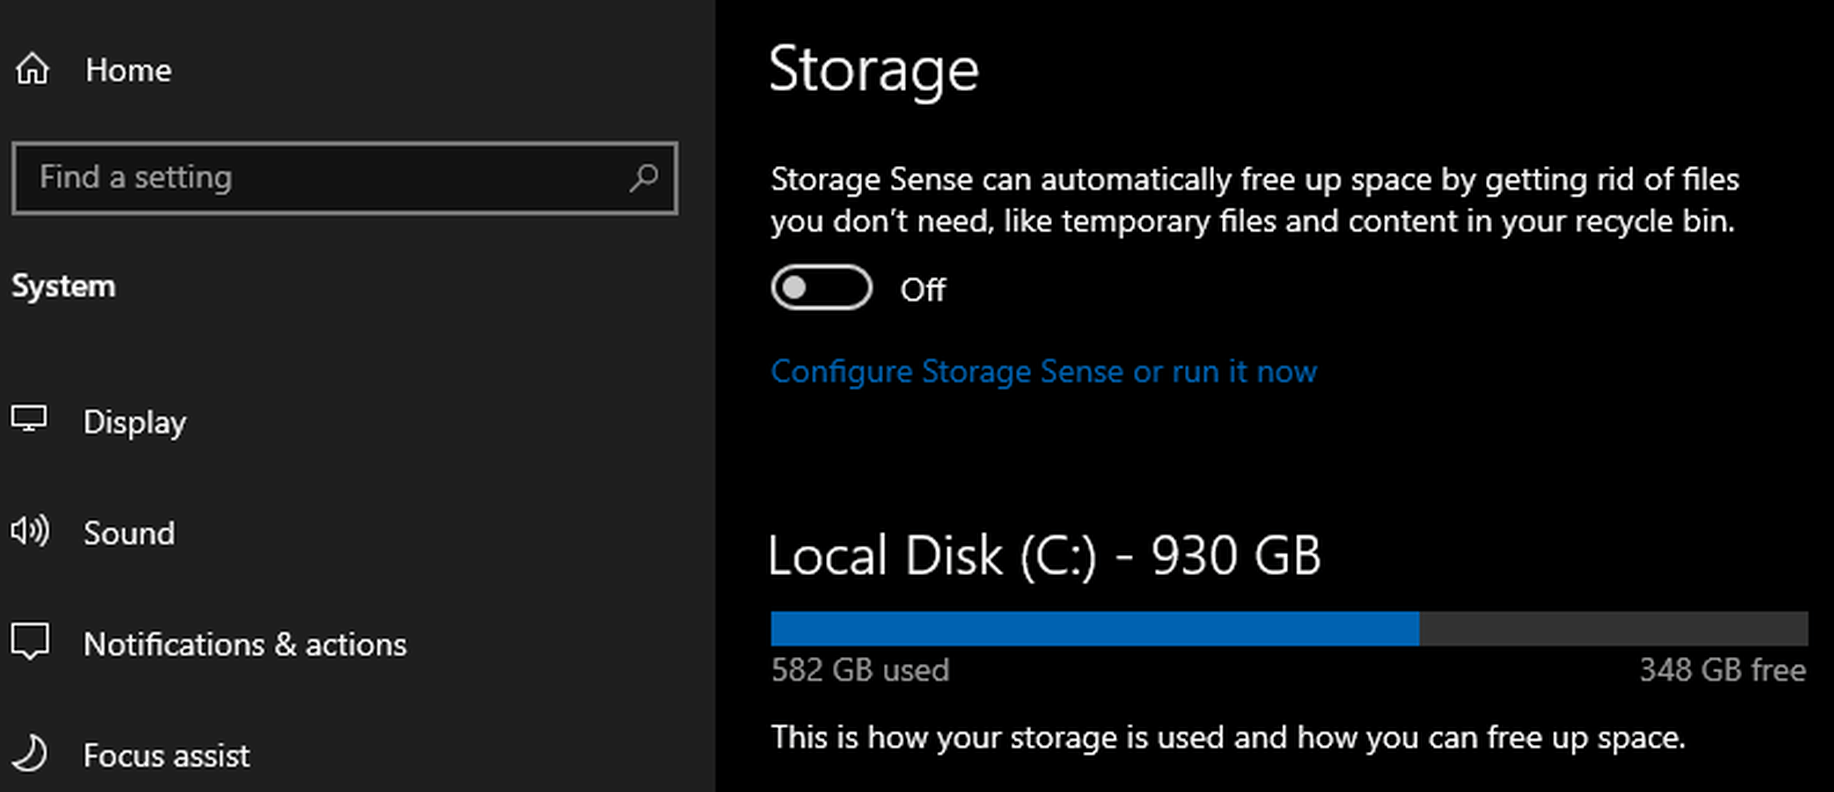Click the Local Disk (C:) - 930 GB heading
The height and width of the screenshot is (792, 1834).
click(x=1044, y=556)
